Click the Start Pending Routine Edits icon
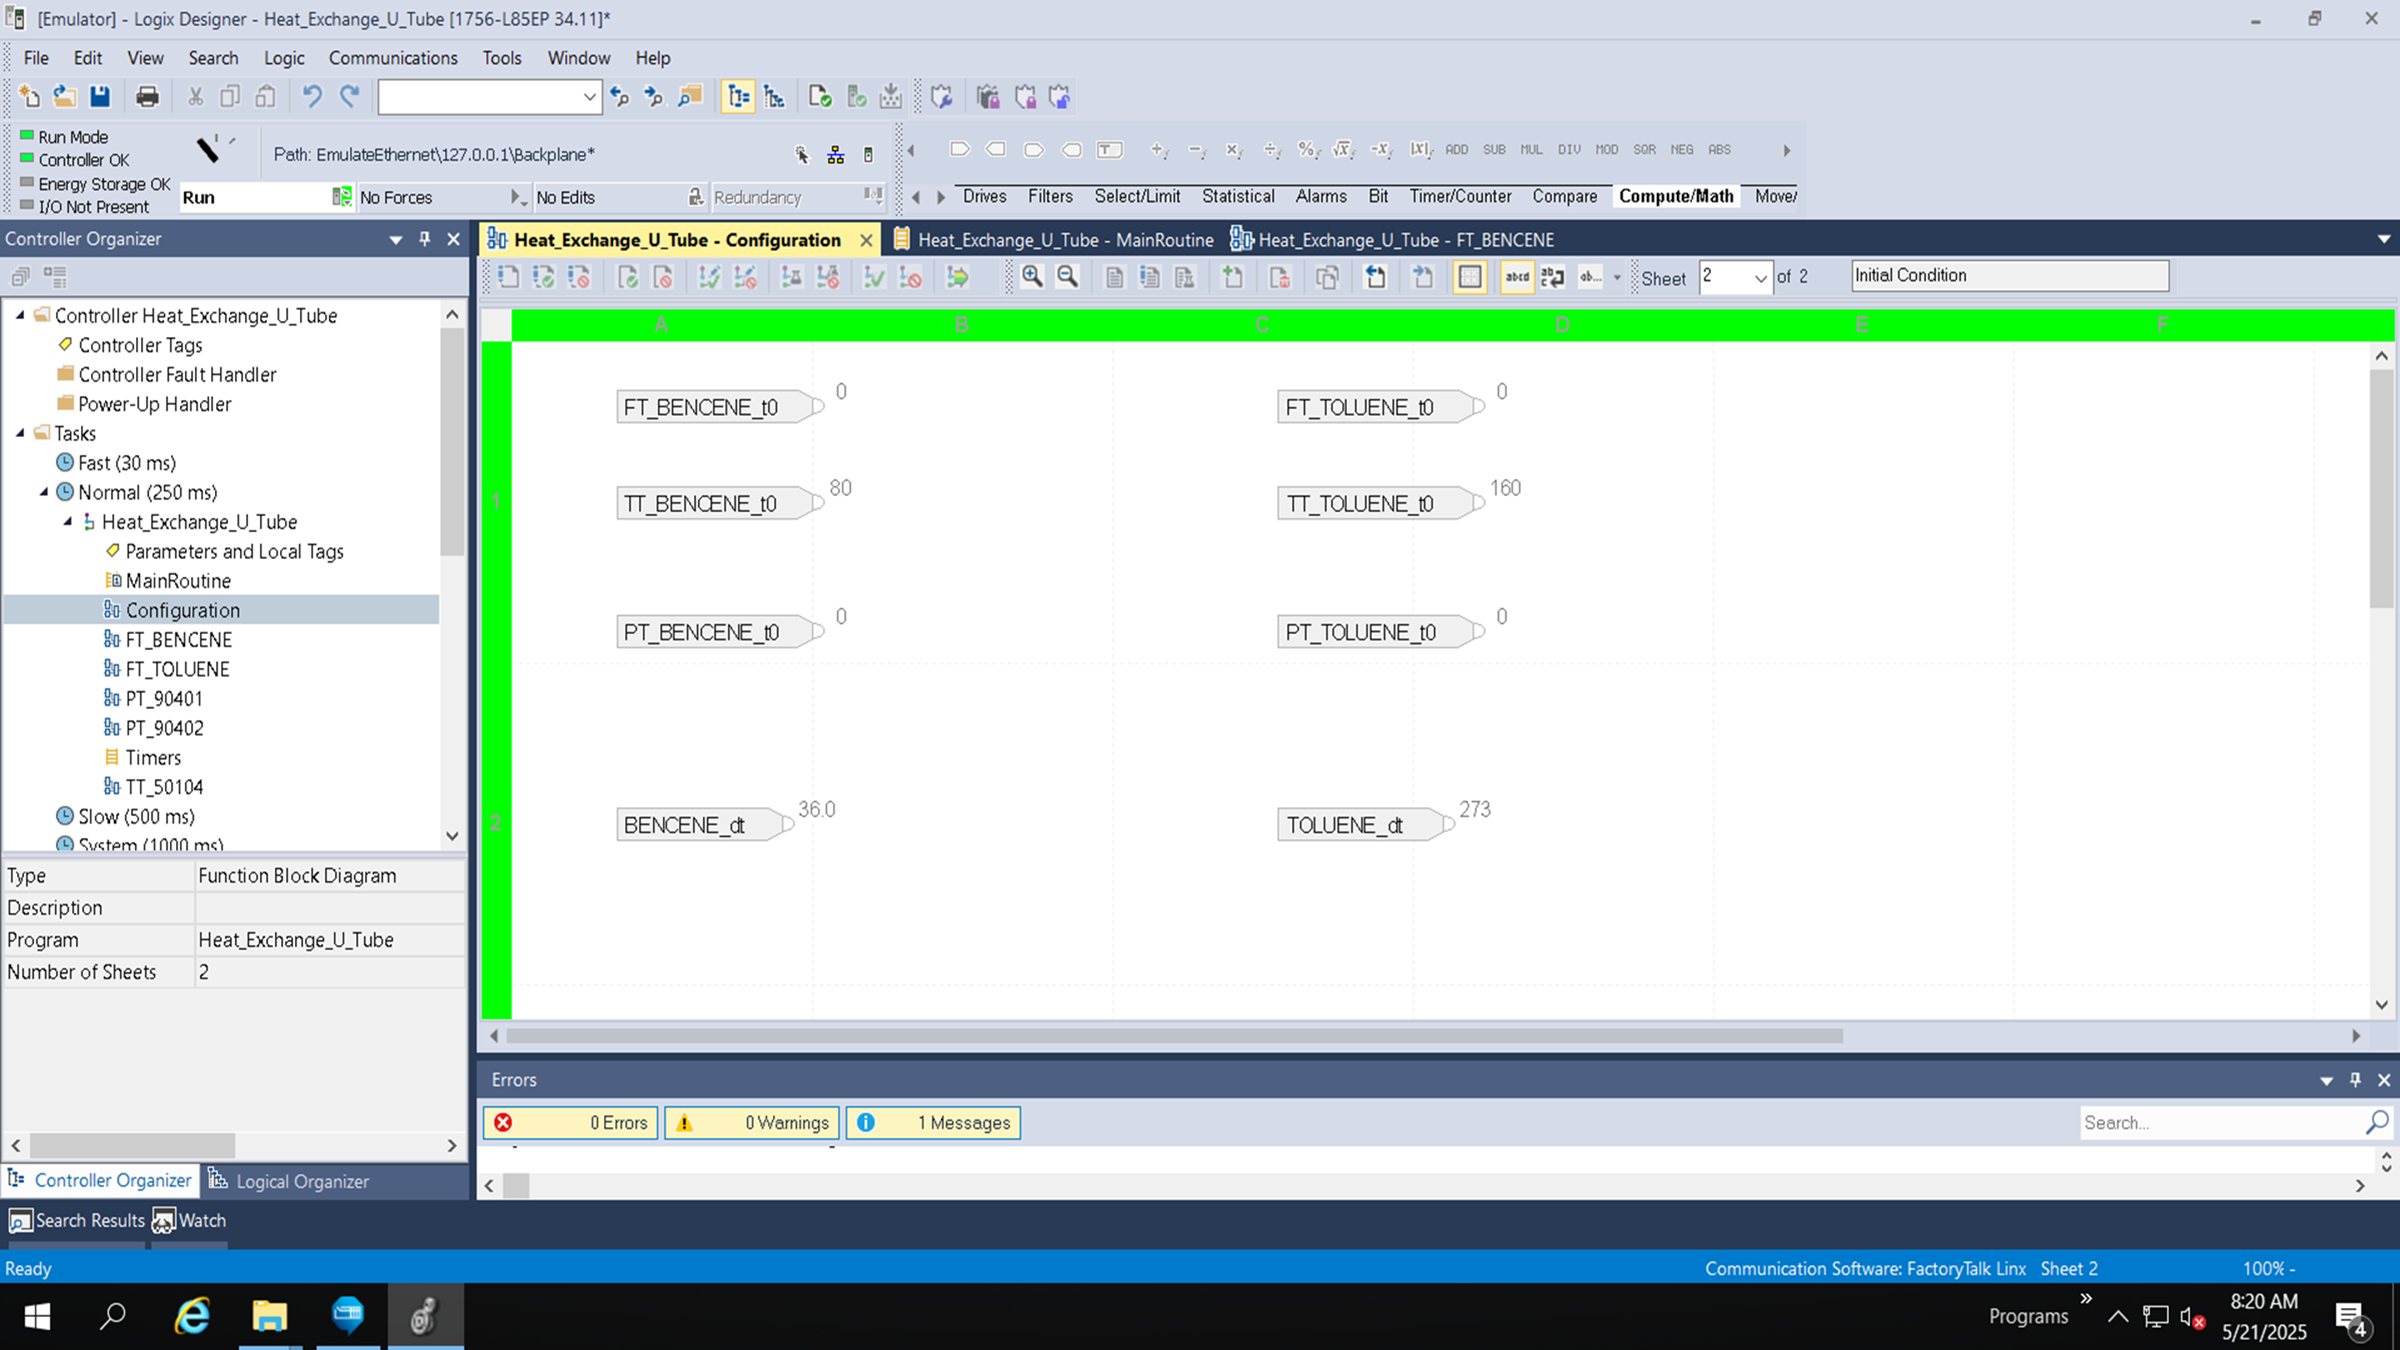Image resolution: width=2400 pixels, height=1350 pixels. (x=508, y=277)
